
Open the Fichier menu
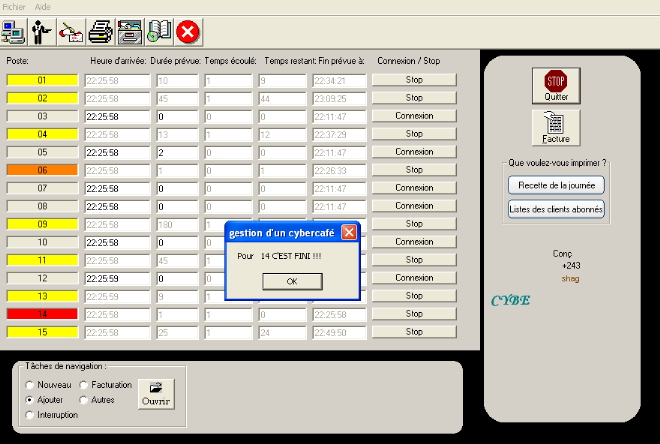click(14, 6)
